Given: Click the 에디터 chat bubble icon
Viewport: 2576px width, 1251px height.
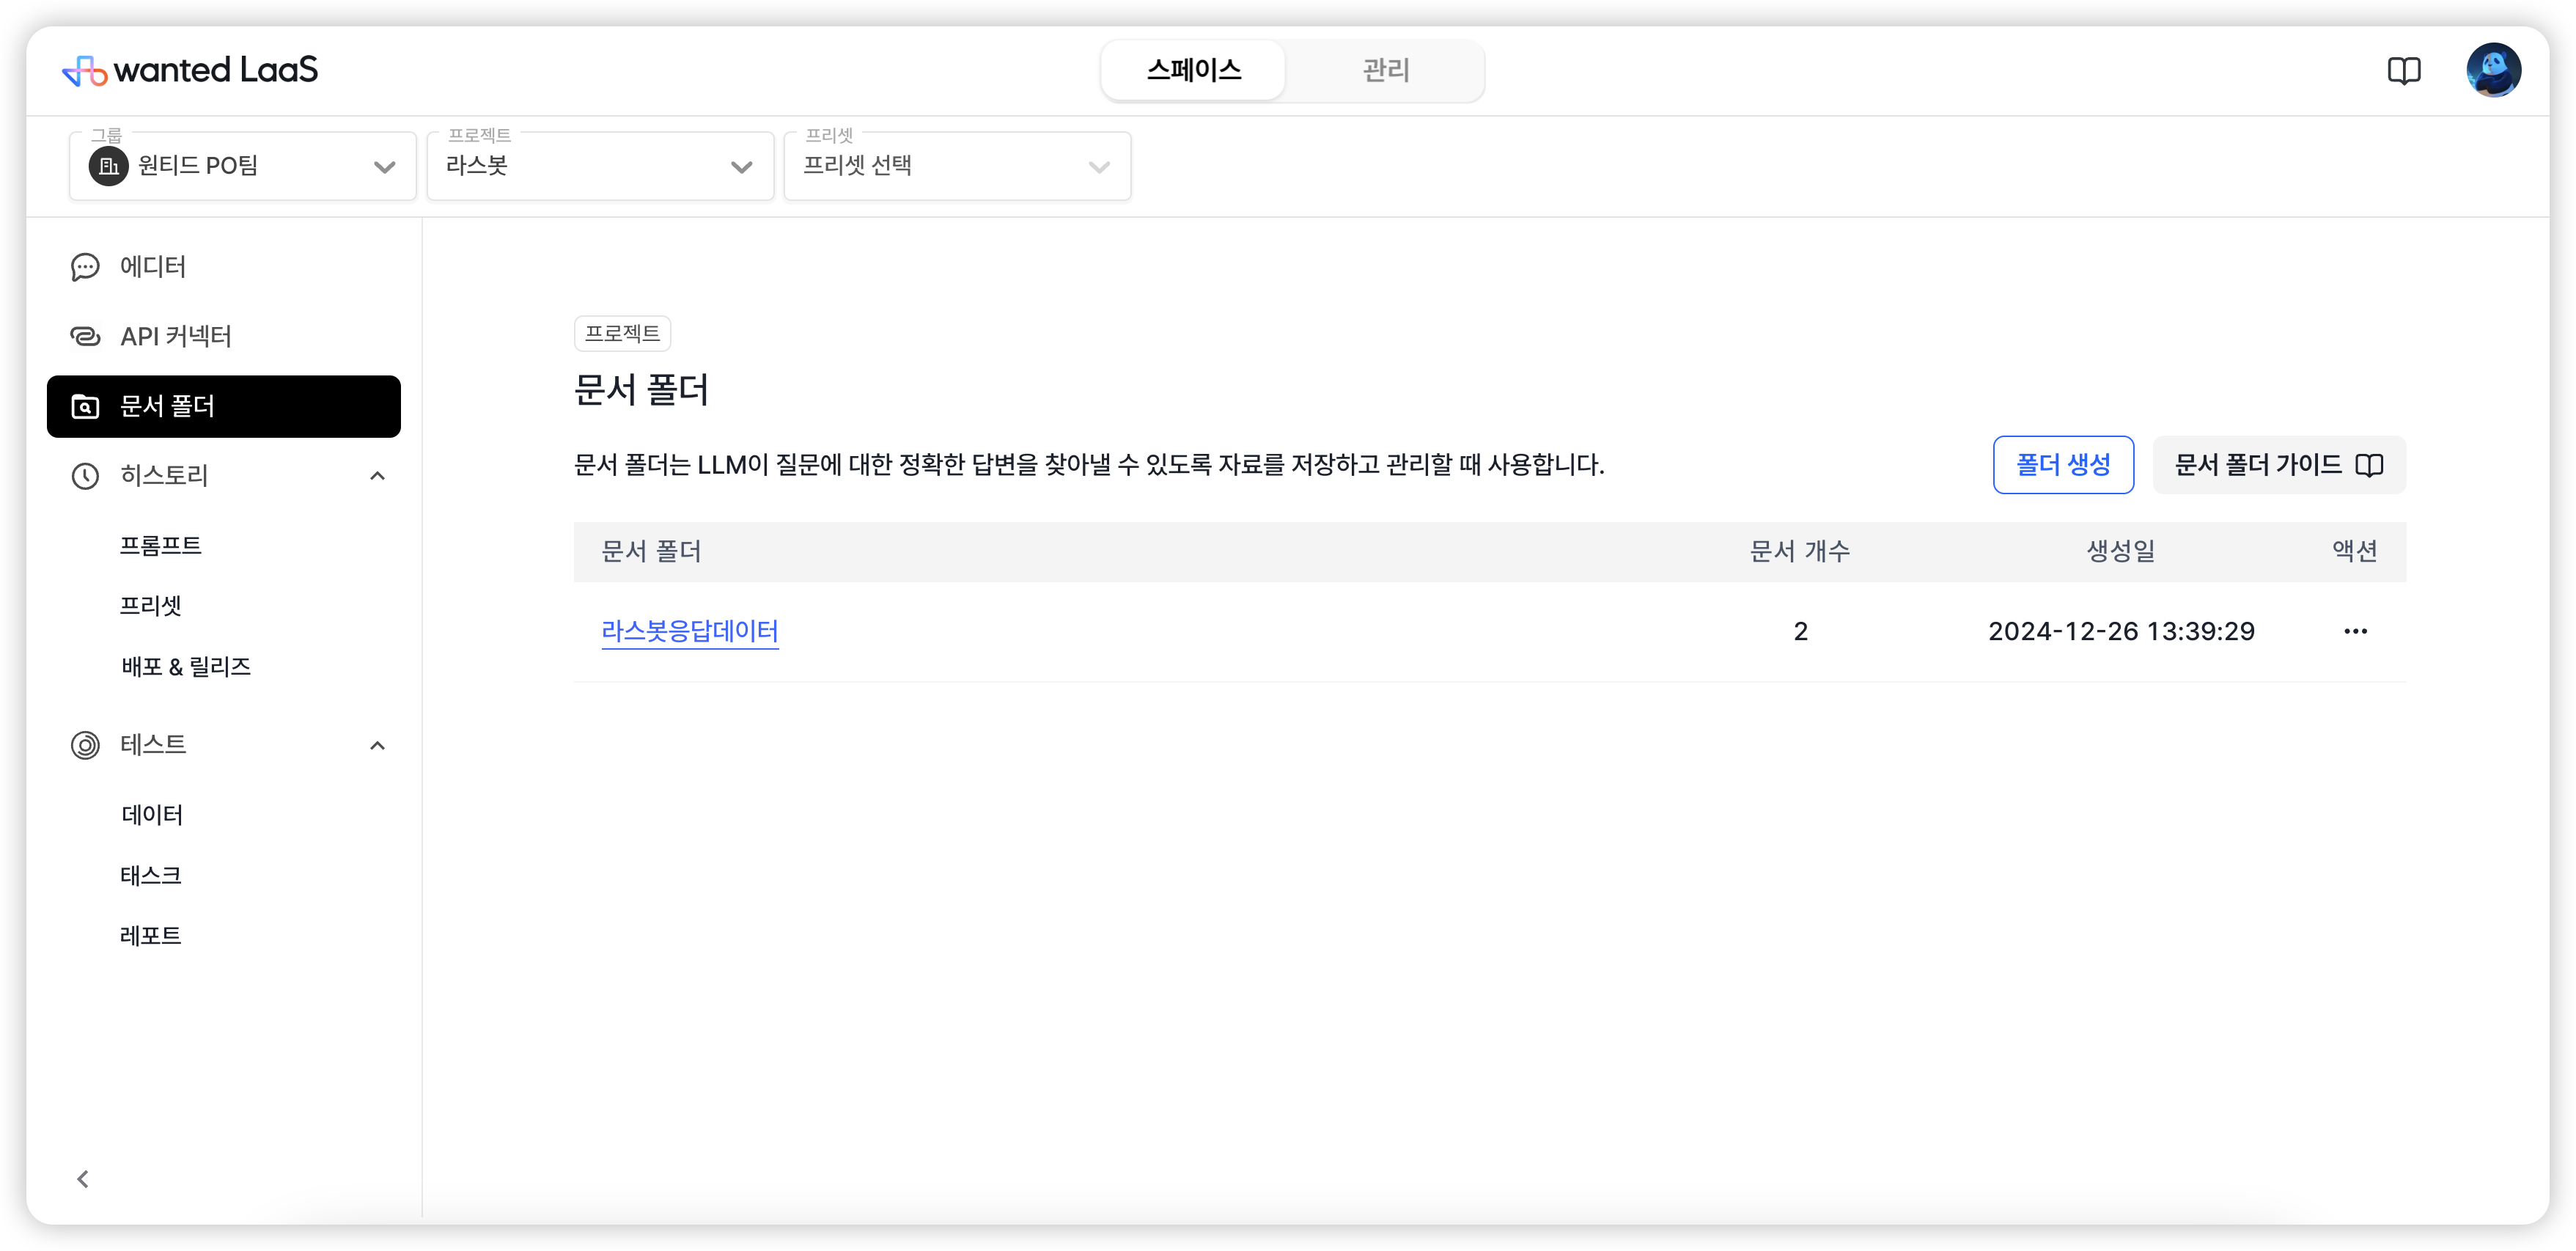Looking at the screenshot, I should pyautogui.click(x=85, y=267).
